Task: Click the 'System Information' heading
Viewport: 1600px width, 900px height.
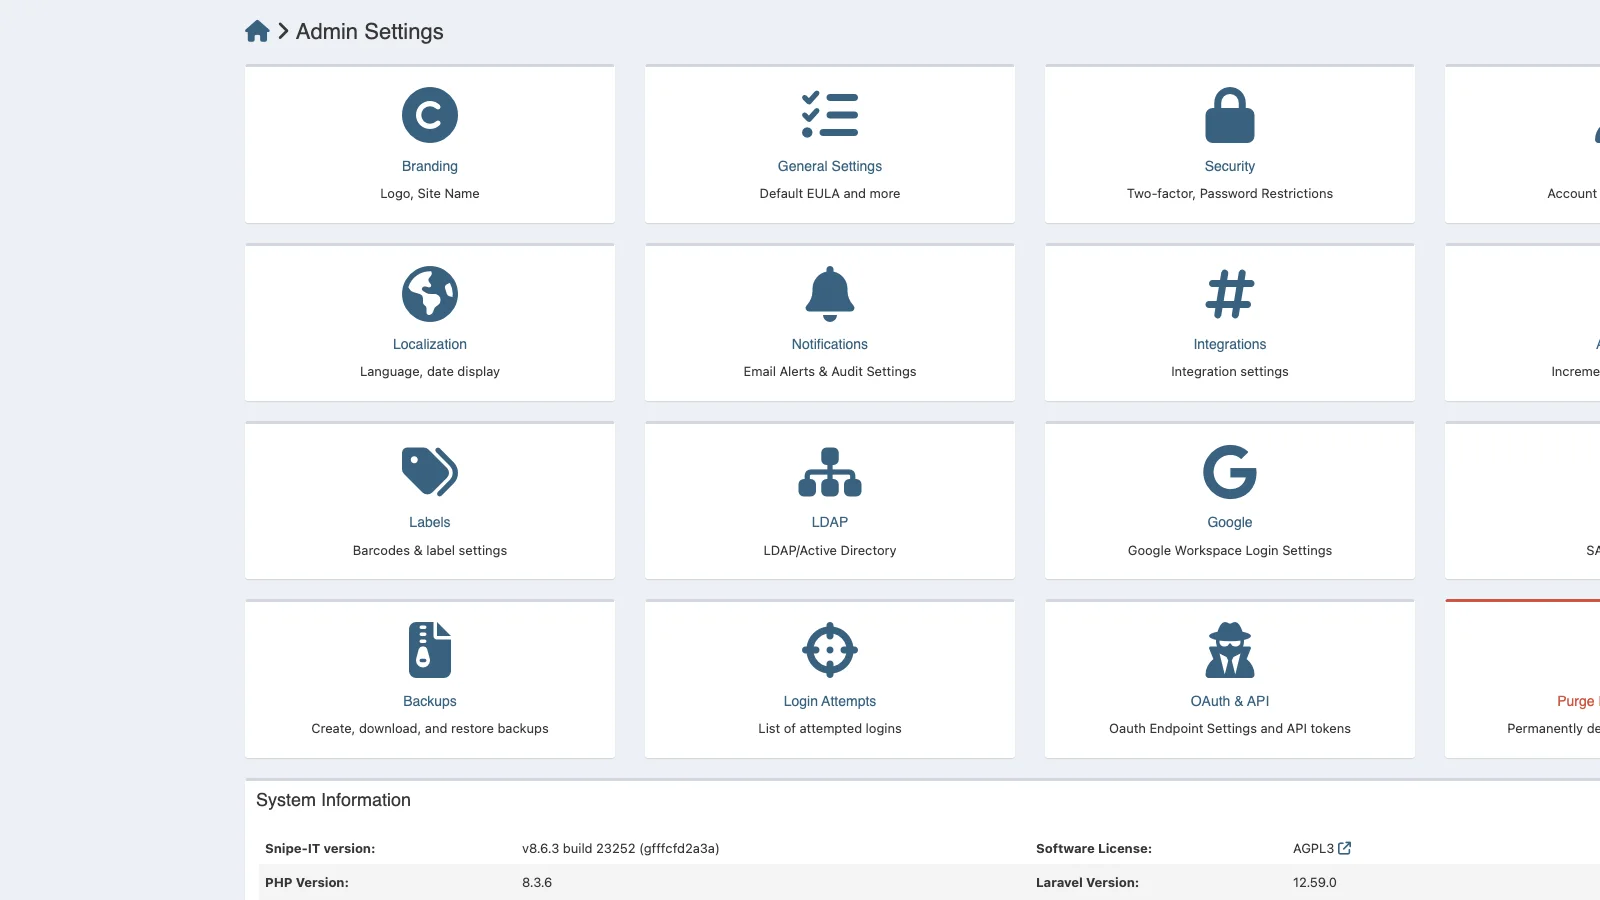Action: pos(333,800)
